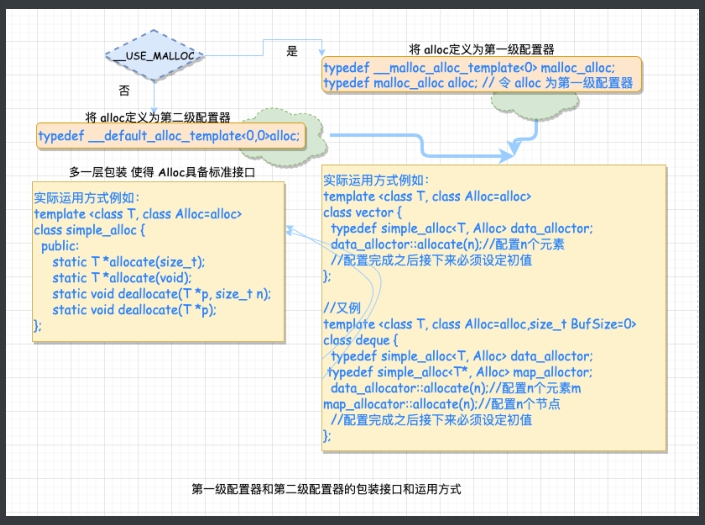This screenshot has height=525, width=705.
Task: Click the static void deallocate(T *p, size_t n) line
Action: pyautogui.click(x=161, y=294)
